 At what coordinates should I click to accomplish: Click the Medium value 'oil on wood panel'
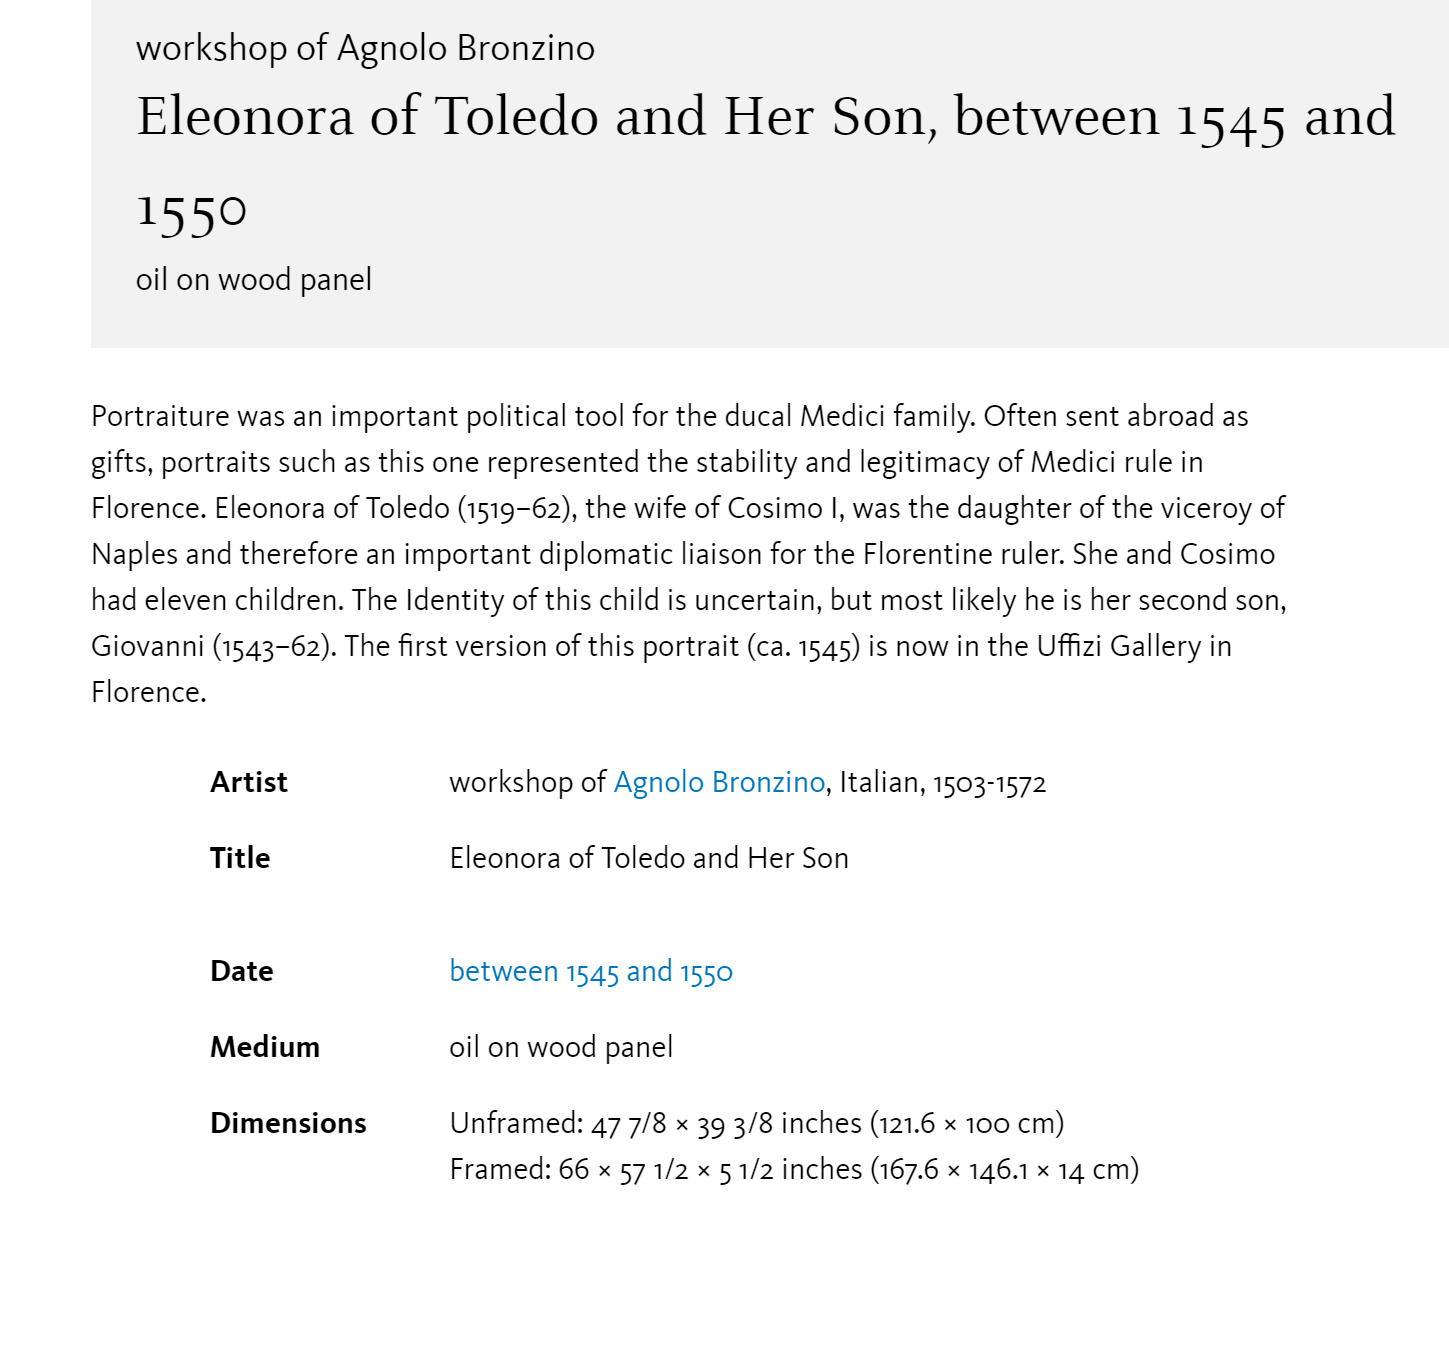(561, 1047)
